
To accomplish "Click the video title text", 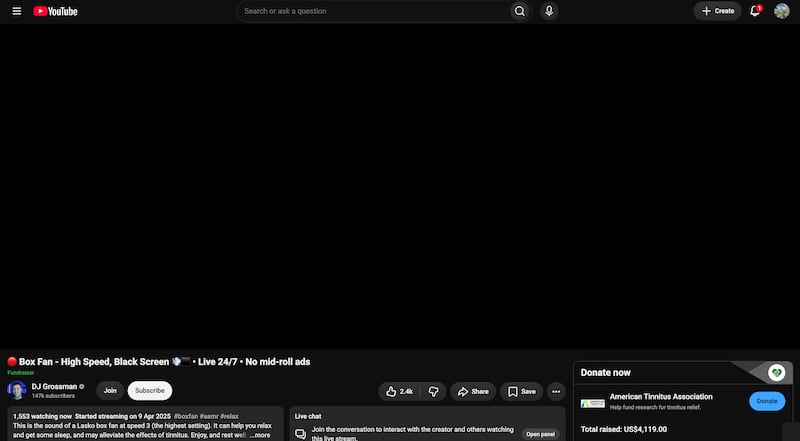I will pyautogui.click(x=159, y=362).
